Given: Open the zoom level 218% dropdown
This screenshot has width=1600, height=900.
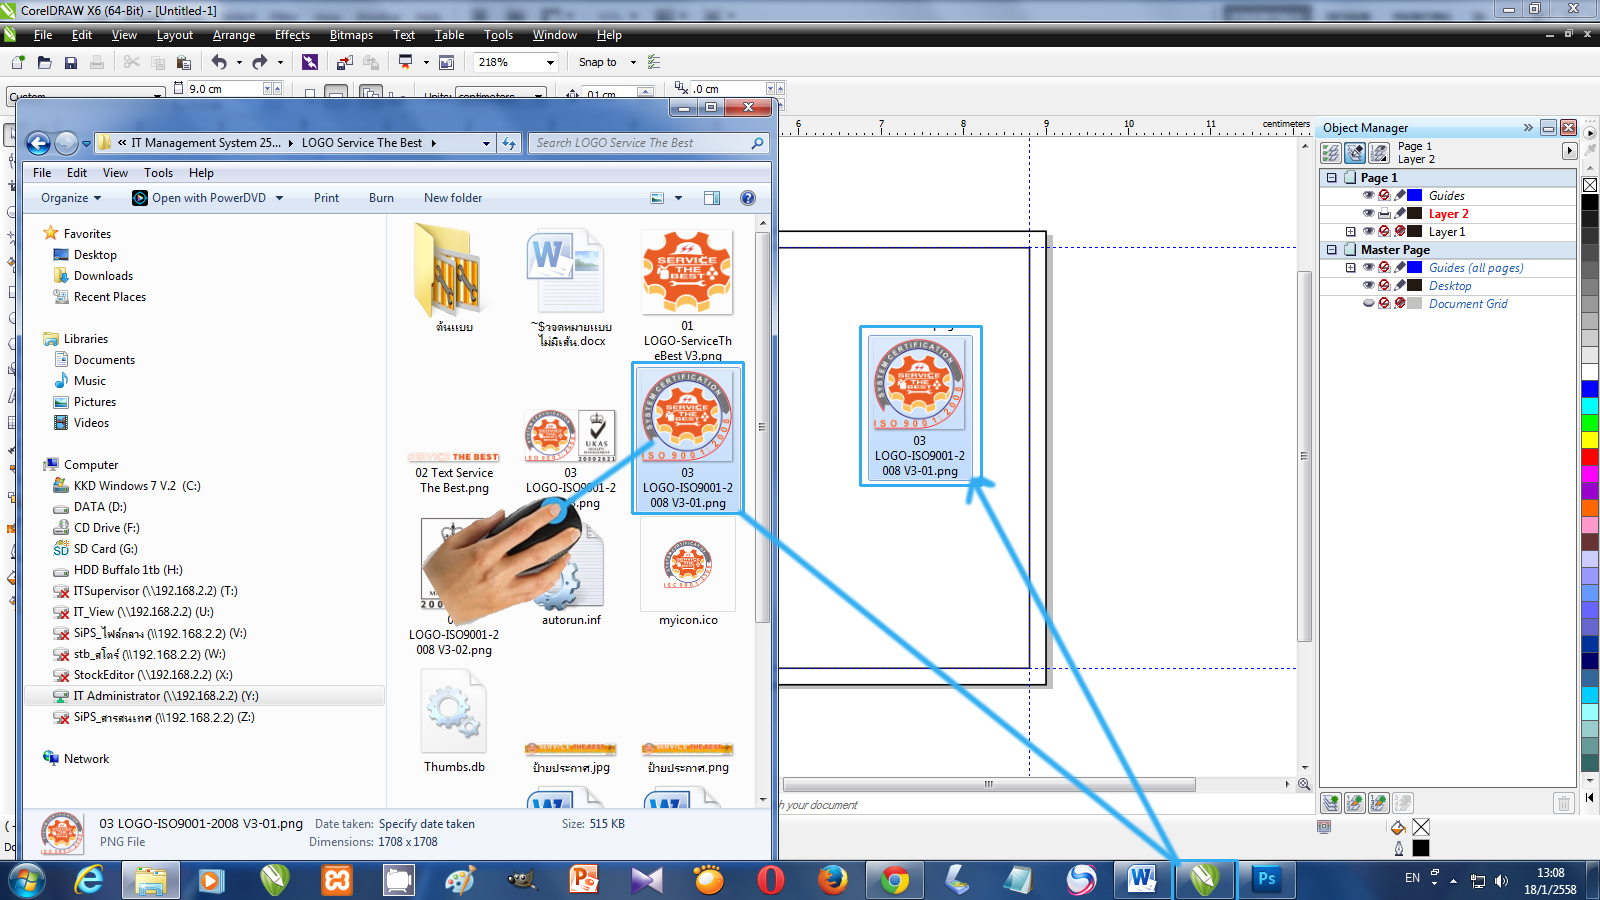Looking at the screenshot, I should pos(550,62).
